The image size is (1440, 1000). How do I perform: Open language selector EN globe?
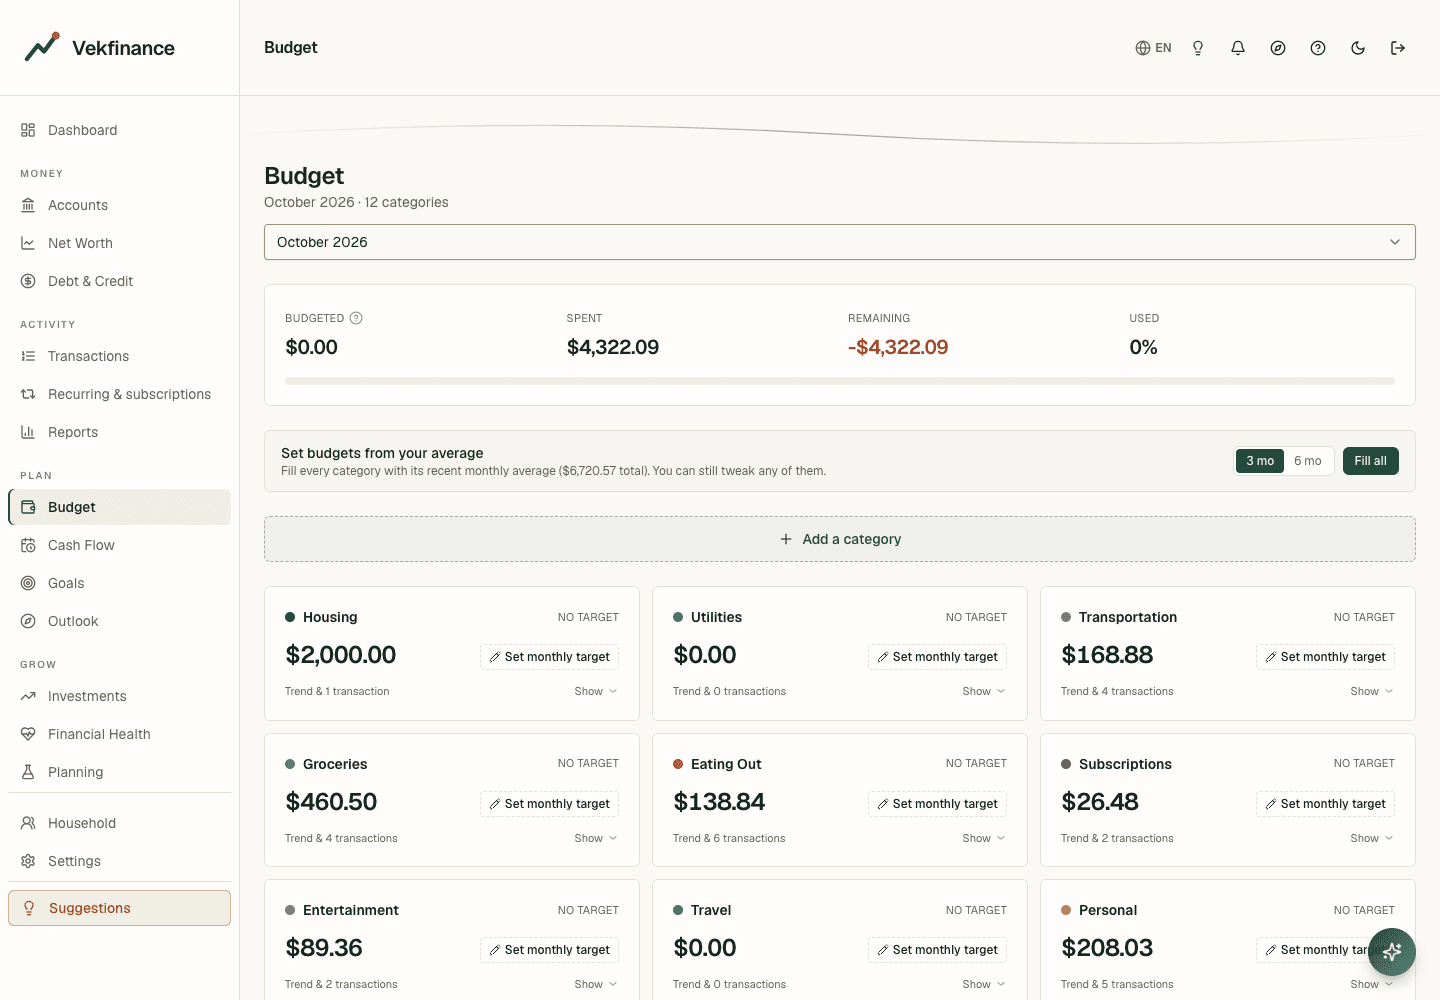click(x=1153, y=48)
